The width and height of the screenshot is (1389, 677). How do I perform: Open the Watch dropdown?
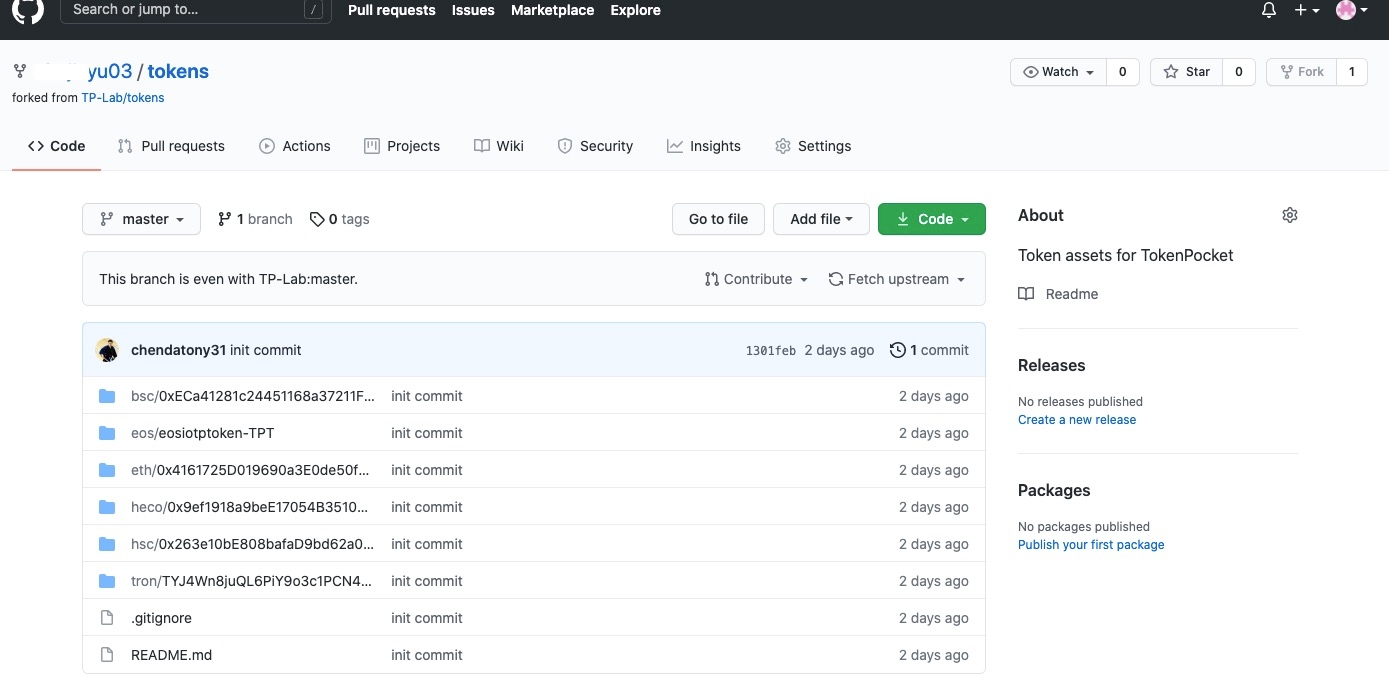[x=1058, y=72]
